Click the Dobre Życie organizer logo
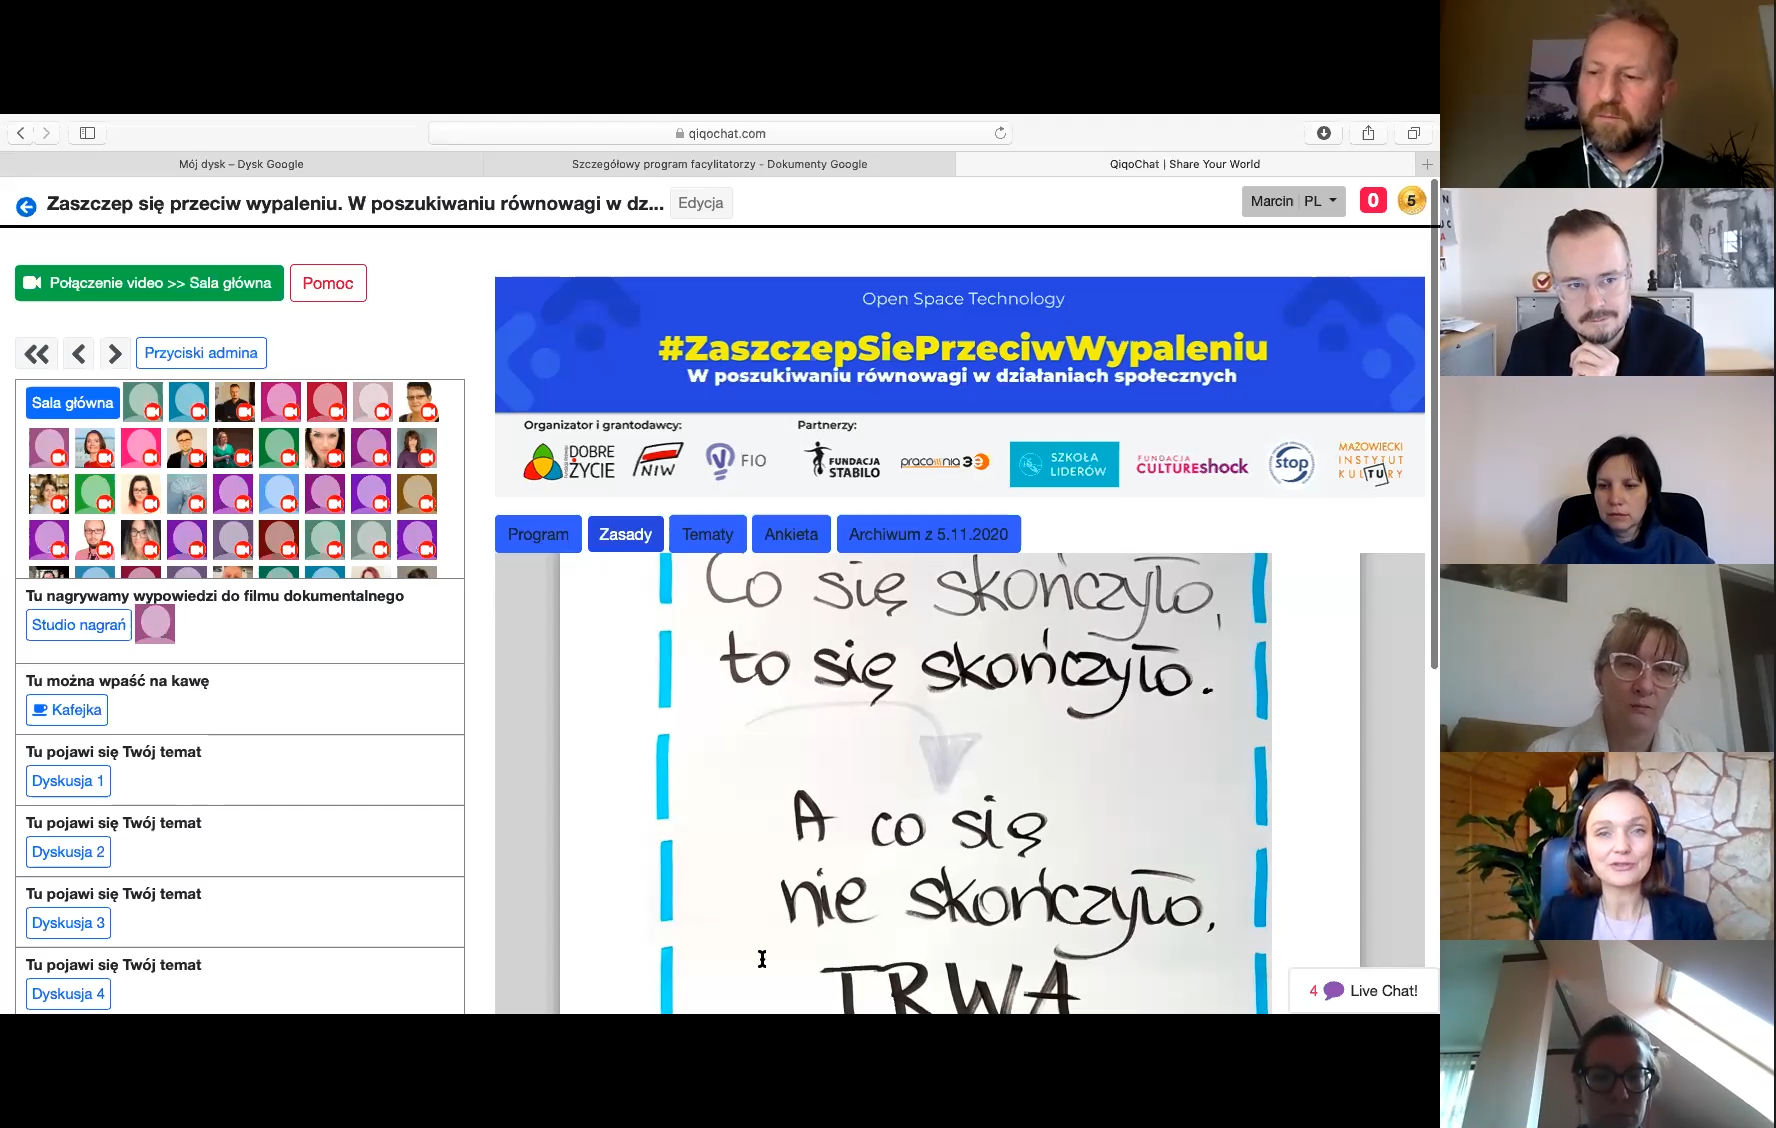 (569, 462)
